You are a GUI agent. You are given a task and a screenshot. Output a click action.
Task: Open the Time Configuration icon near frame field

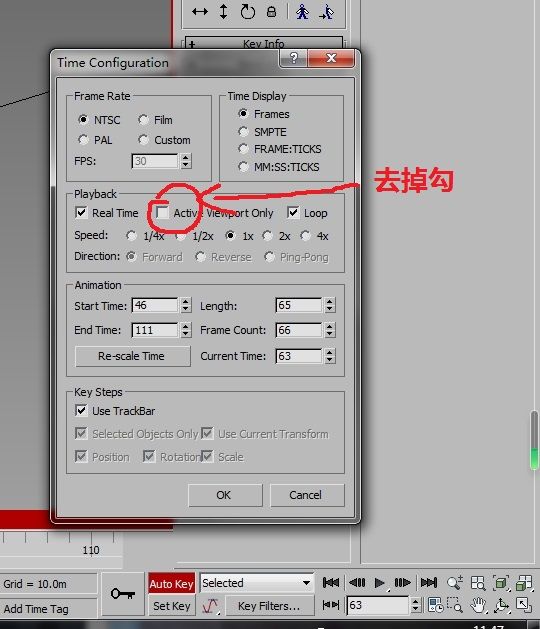point(435,605)
